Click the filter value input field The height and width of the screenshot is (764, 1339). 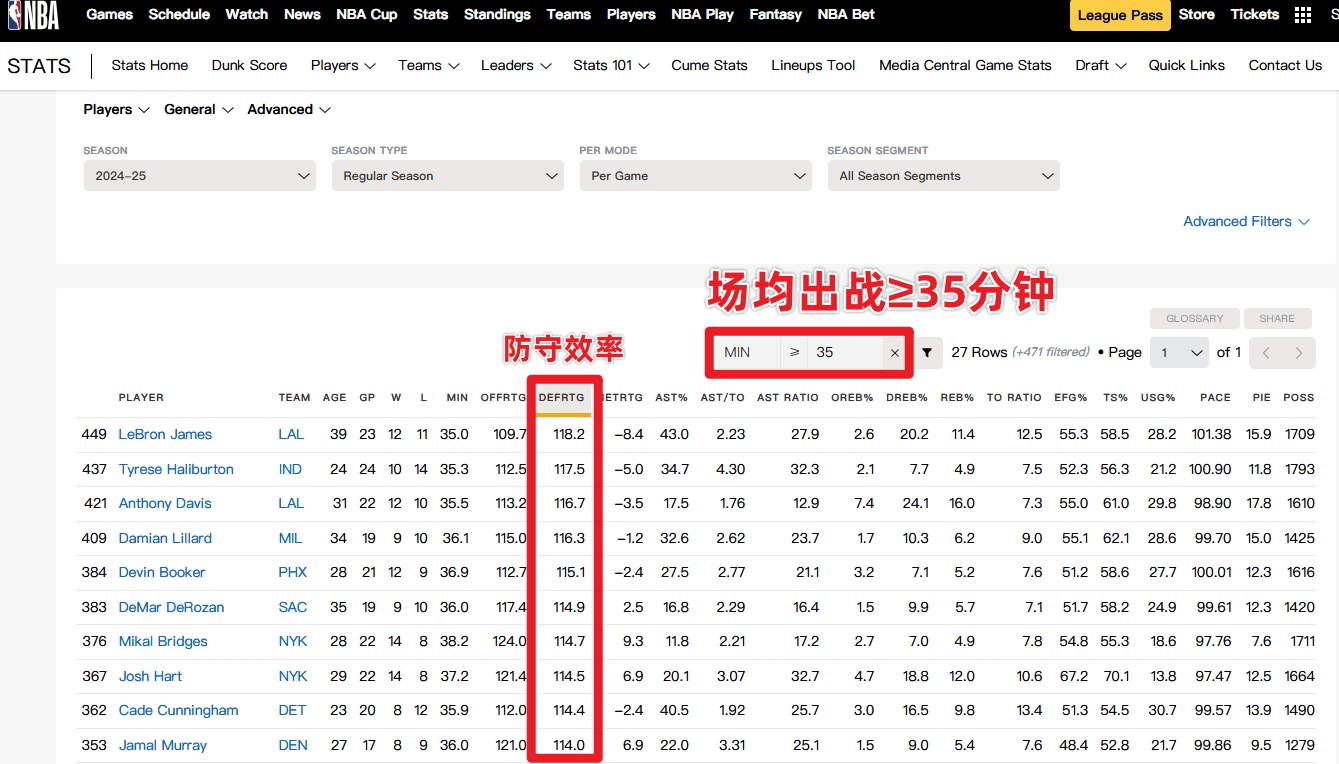point(845,353)
